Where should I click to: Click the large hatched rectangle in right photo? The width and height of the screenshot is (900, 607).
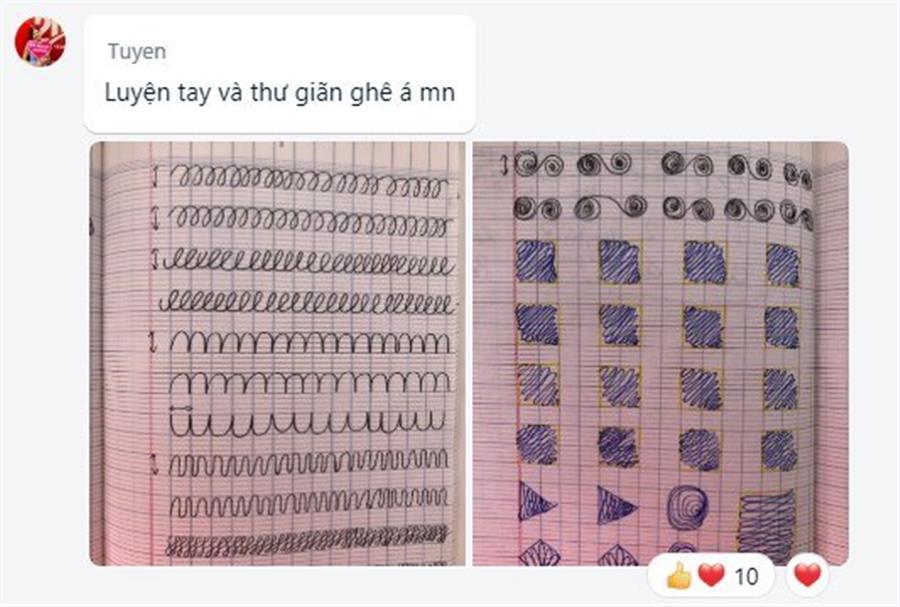(767, 525)
